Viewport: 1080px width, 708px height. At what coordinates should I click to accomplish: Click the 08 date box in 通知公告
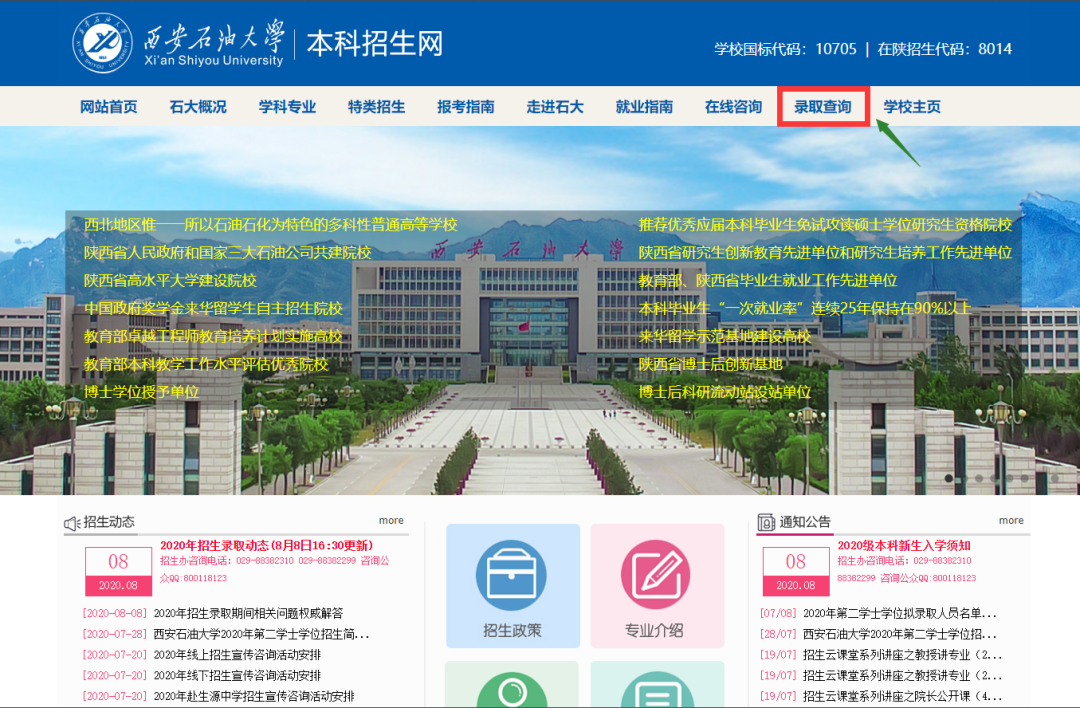(796, 571)
